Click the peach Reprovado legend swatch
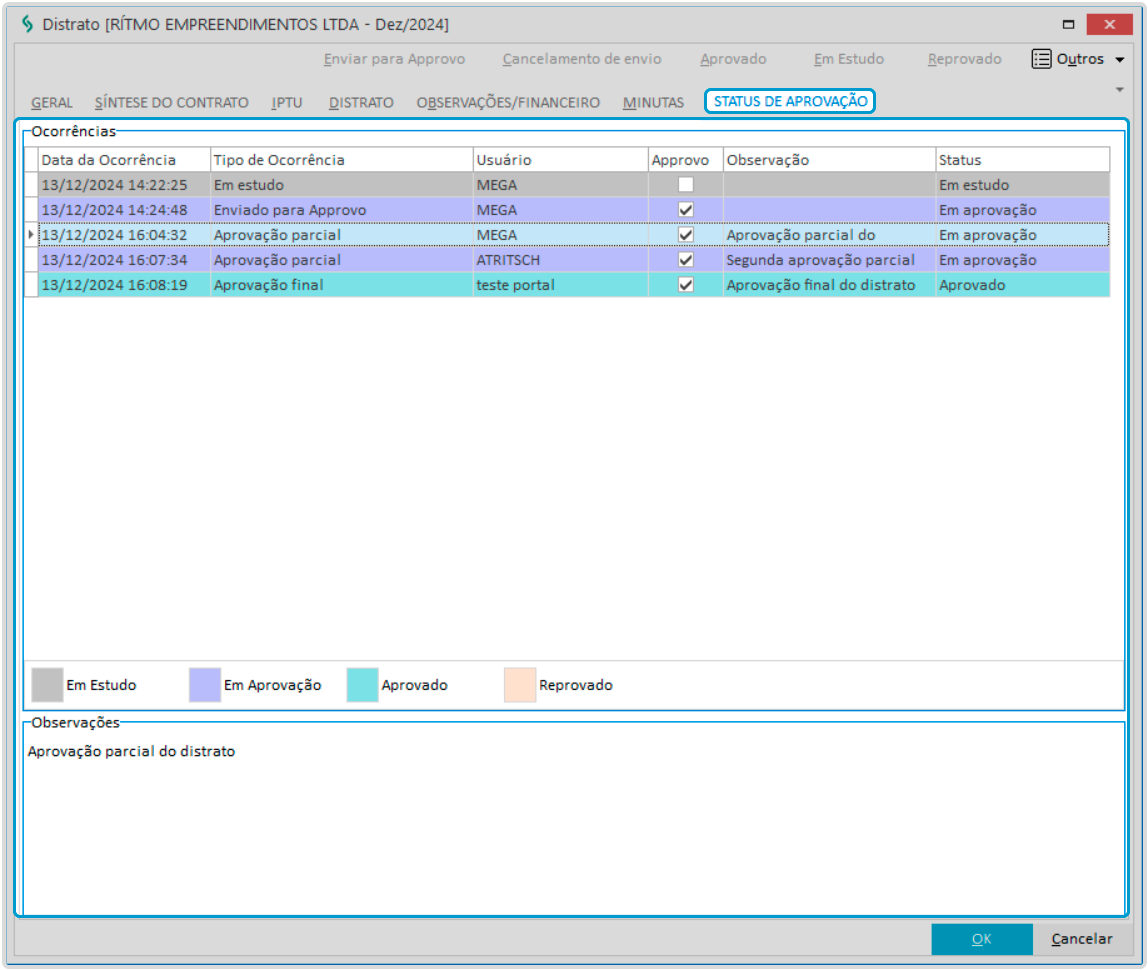The width and height of the screenshot is (1148, 970). (x=520, y=685)
